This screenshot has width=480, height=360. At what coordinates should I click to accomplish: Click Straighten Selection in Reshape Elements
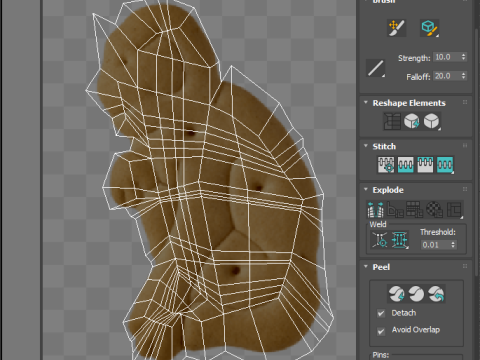click(x=392, y=121)
